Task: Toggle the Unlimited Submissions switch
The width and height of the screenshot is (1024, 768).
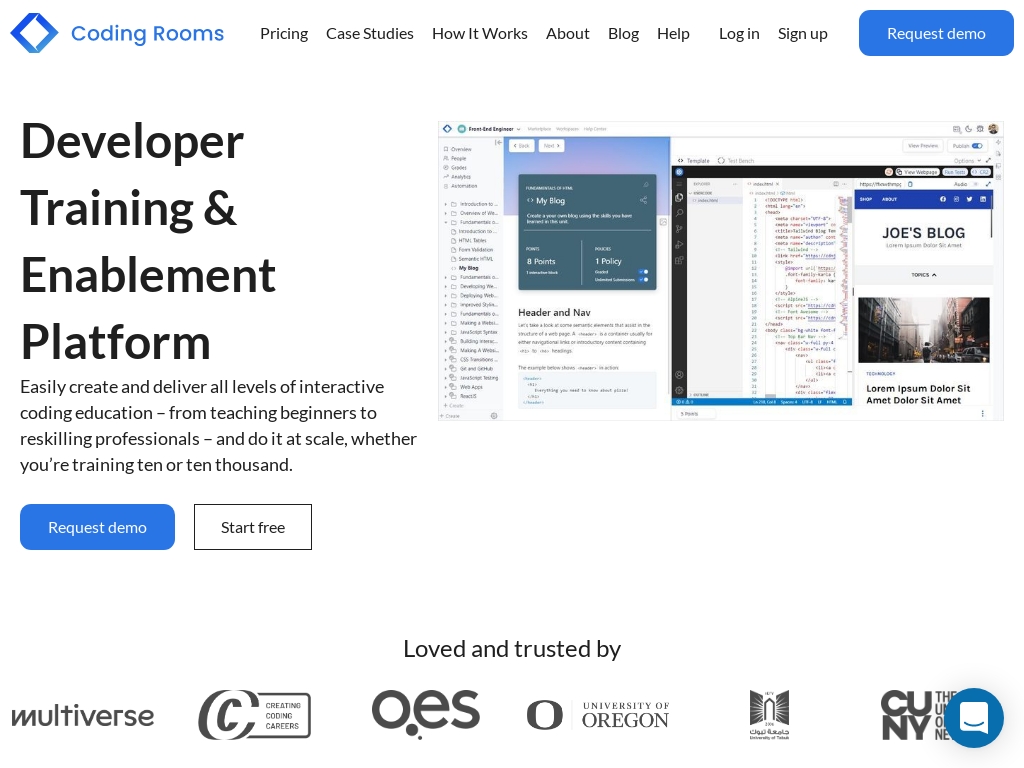Action: pos(643,279)
